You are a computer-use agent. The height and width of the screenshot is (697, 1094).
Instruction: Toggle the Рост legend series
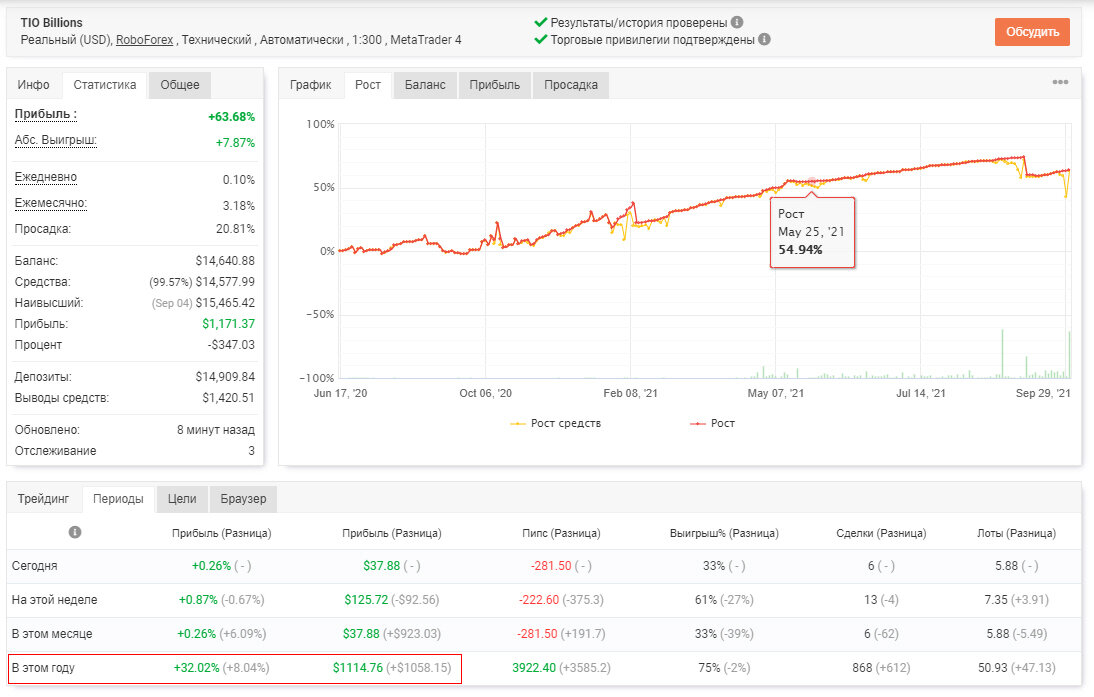click(x=712, y=424)
